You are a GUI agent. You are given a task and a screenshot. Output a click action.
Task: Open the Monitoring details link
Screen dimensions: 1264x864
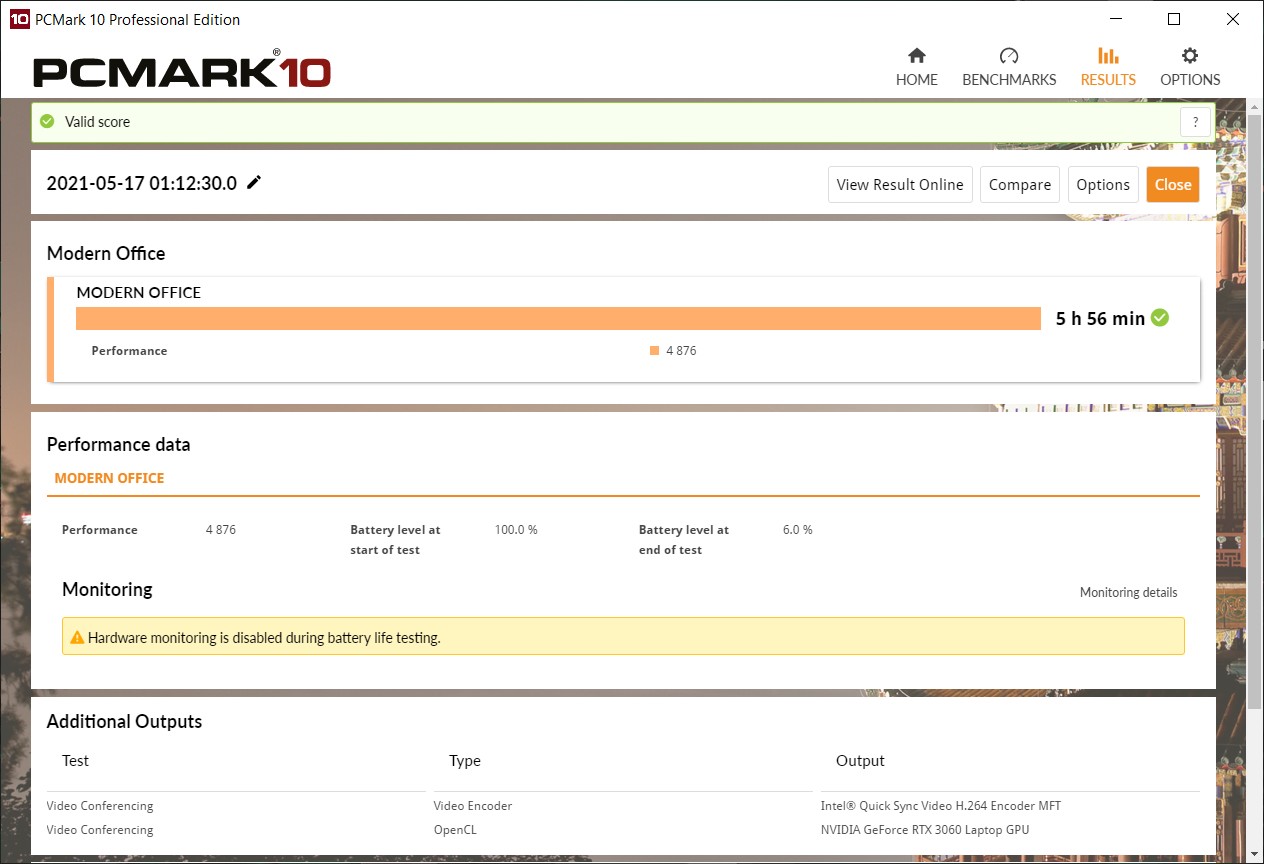[1128, 593]
